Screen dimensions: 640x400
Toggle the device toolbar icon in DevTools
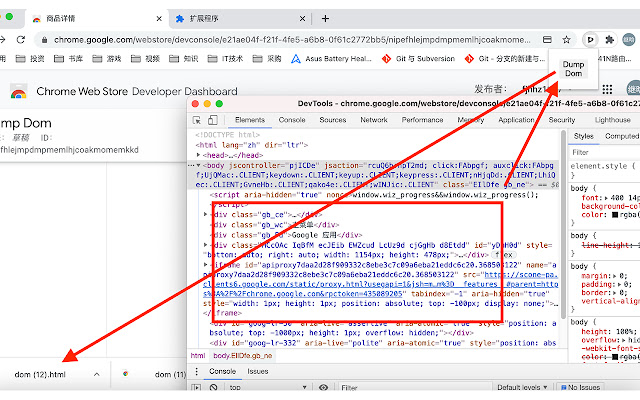[x=213, y=120]
